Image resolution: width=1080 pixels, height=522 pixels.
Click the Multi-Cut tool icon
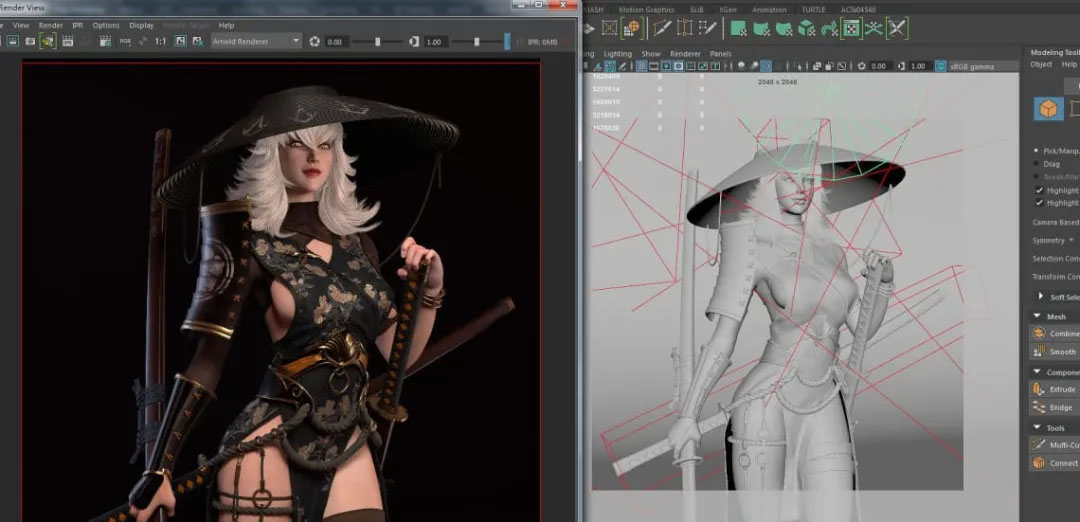1040,444
